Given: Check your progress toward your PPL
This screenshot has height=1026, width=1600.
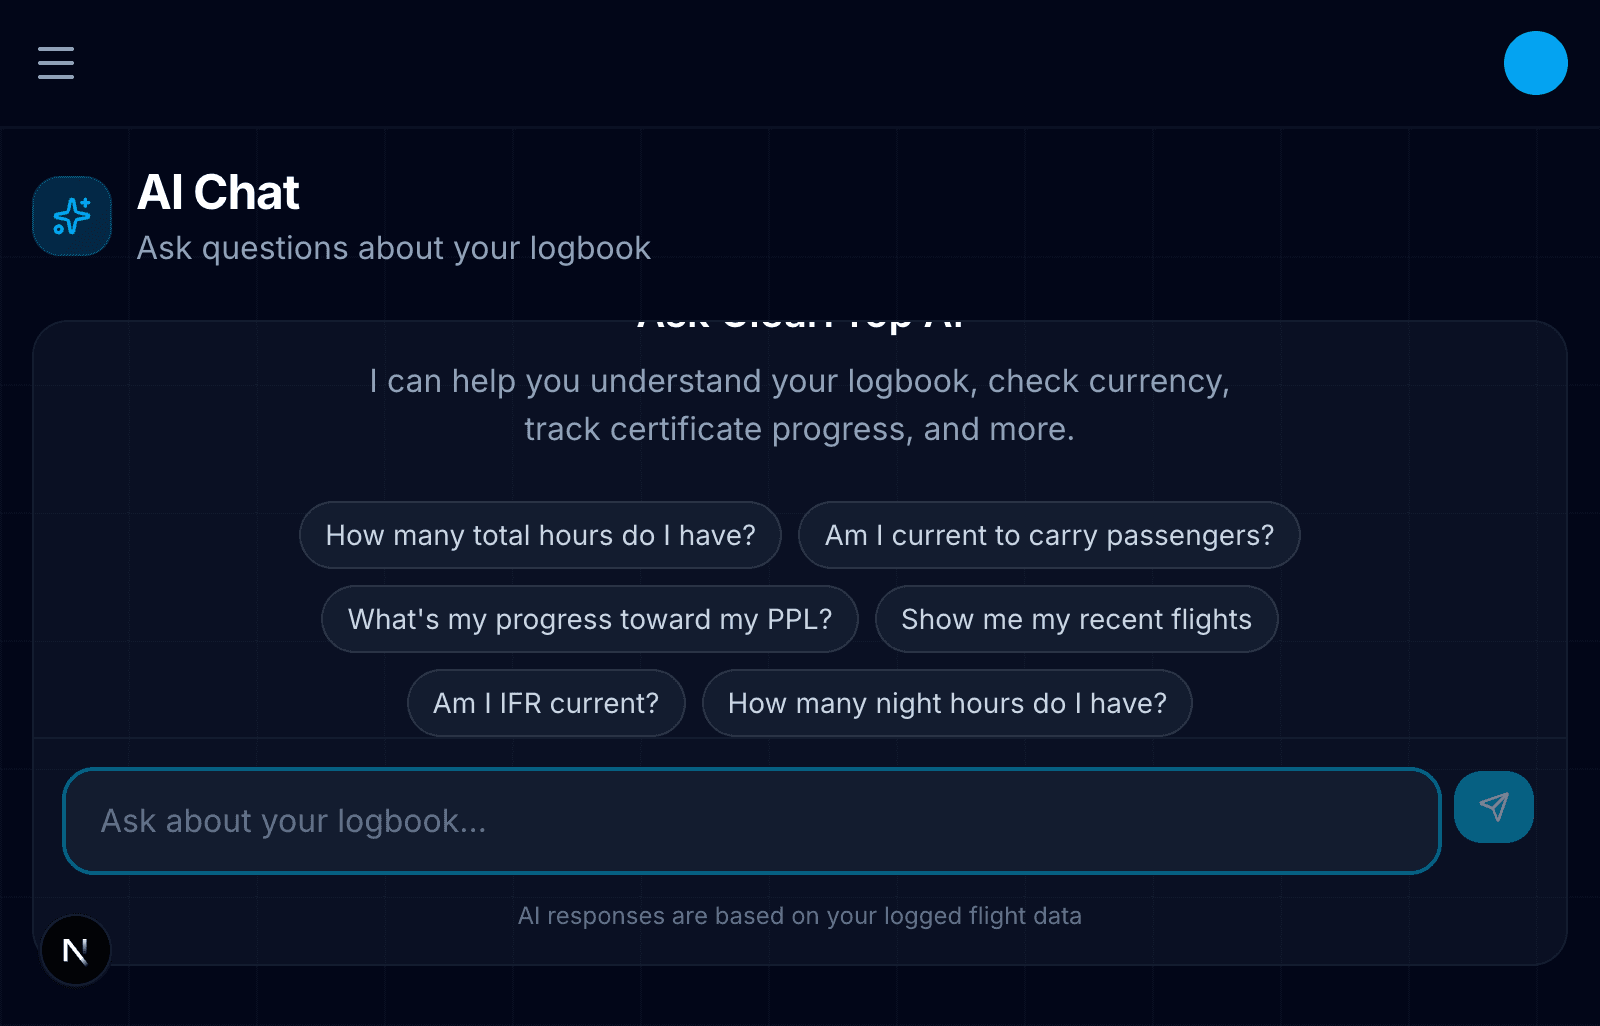Looking at the screenshot, I should coord(589,619).
